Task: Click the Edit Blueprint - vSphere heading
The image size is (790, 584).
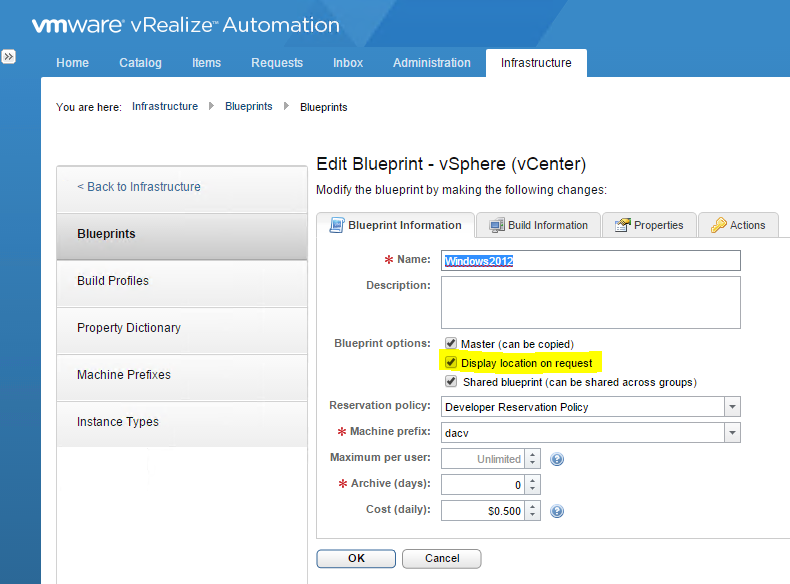Action: pos(451,164)
